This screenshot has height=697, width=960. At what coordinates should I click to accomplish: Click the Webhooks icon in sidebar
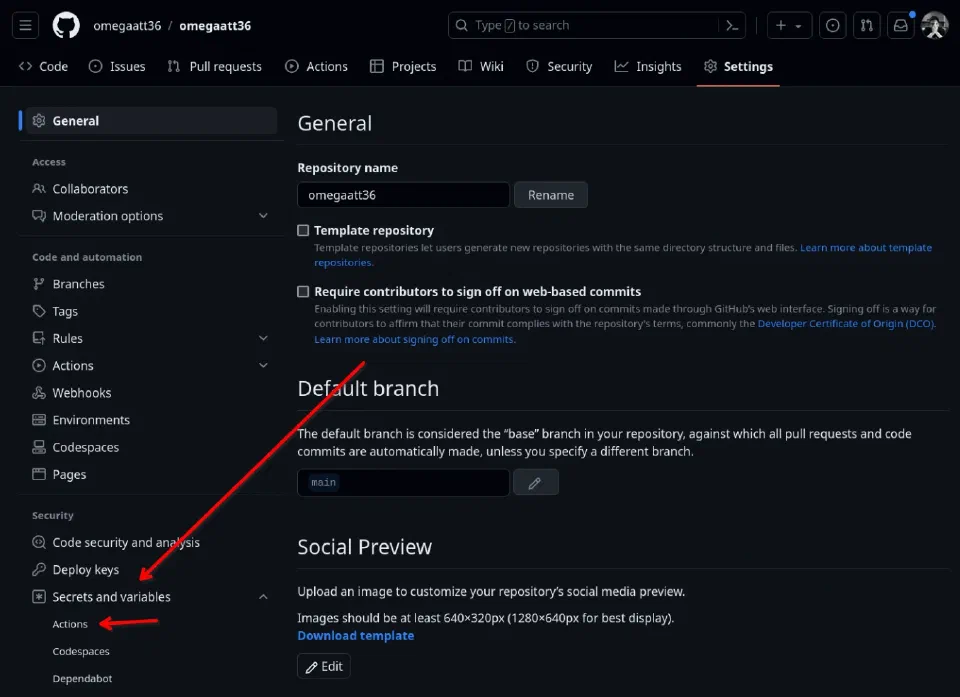tap(39, 393)
